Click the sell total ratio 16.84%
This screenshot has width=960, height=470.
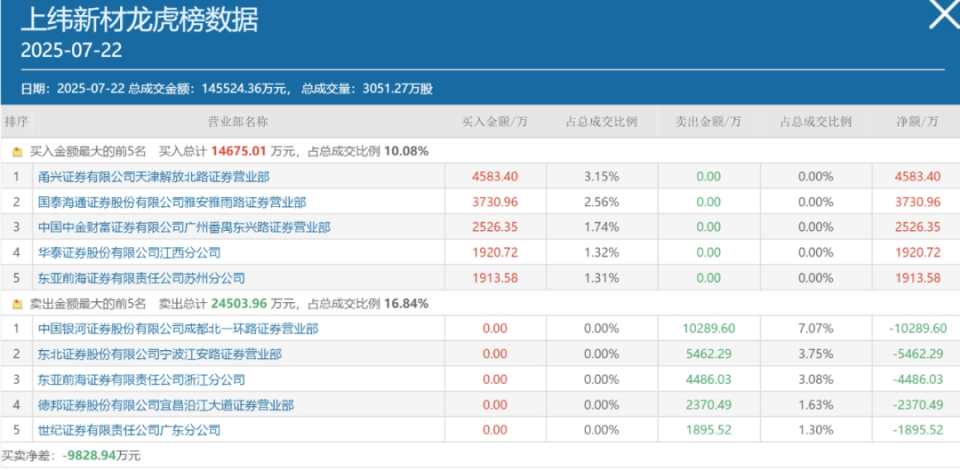[407, 303]
